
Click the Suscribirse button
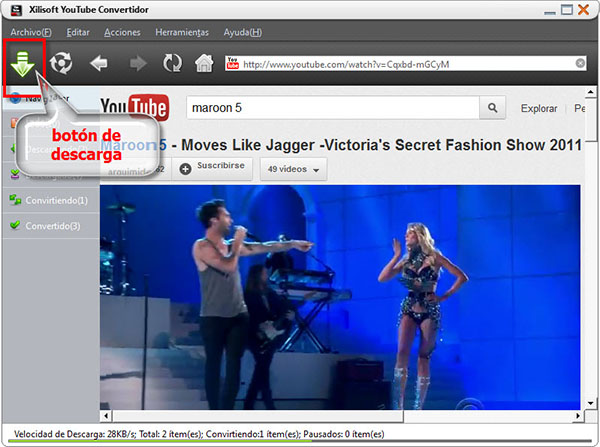click(212, 169)
